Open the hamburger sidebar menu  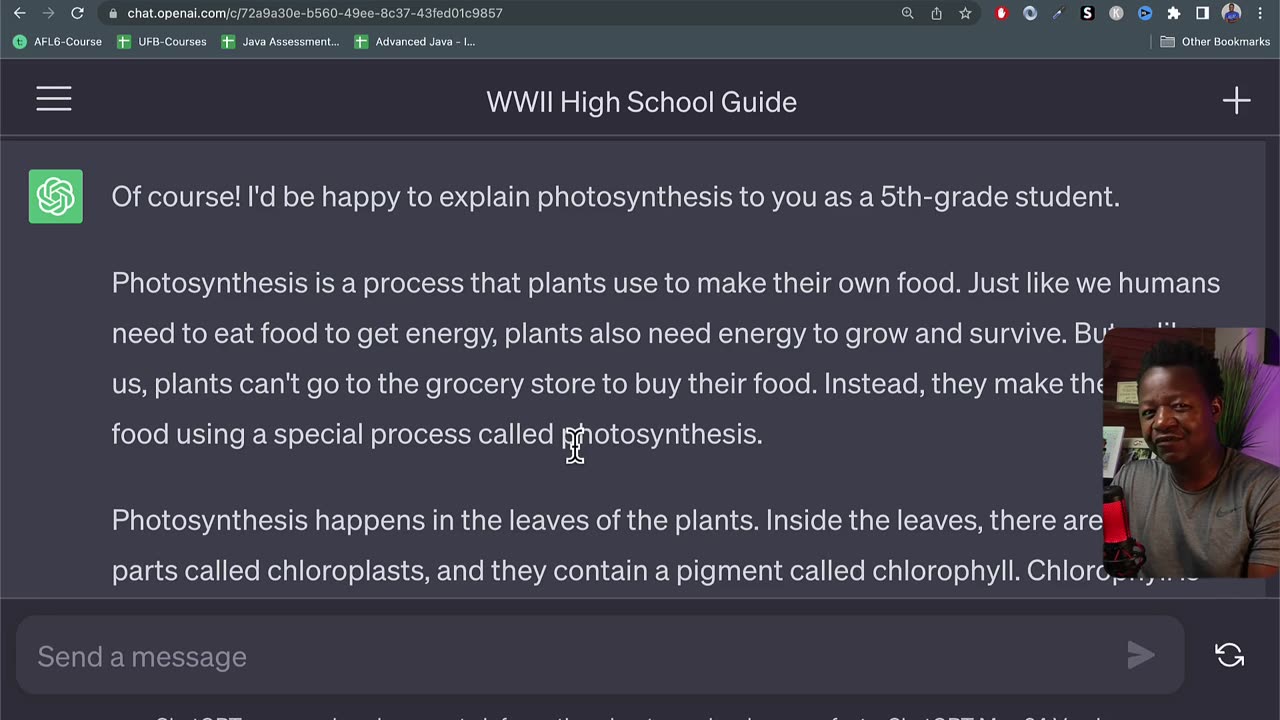(54, 99)
